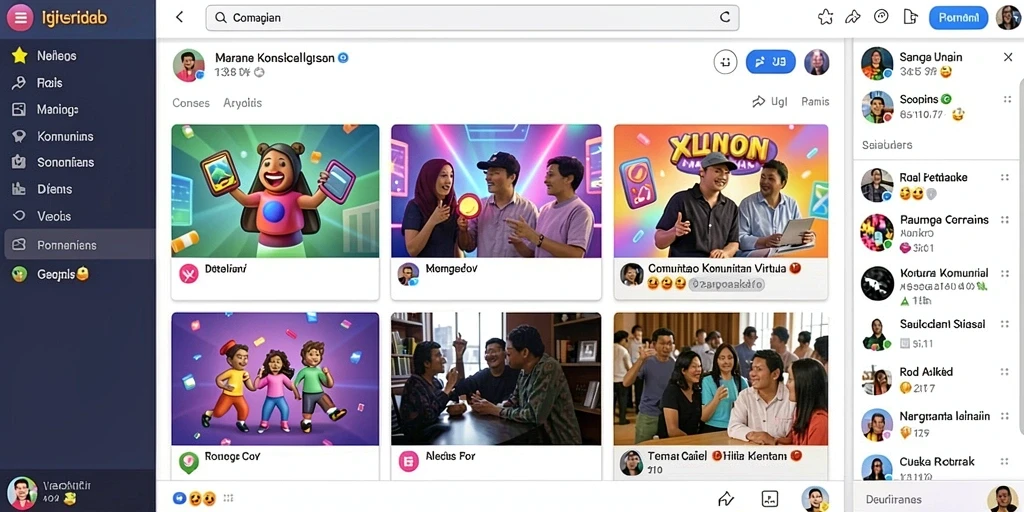The width and height of the screenshot is (1024, 512).
Task: Click the blue reaction icon in bottom bar
Action: pyautogui.click(x=179, y=498)
